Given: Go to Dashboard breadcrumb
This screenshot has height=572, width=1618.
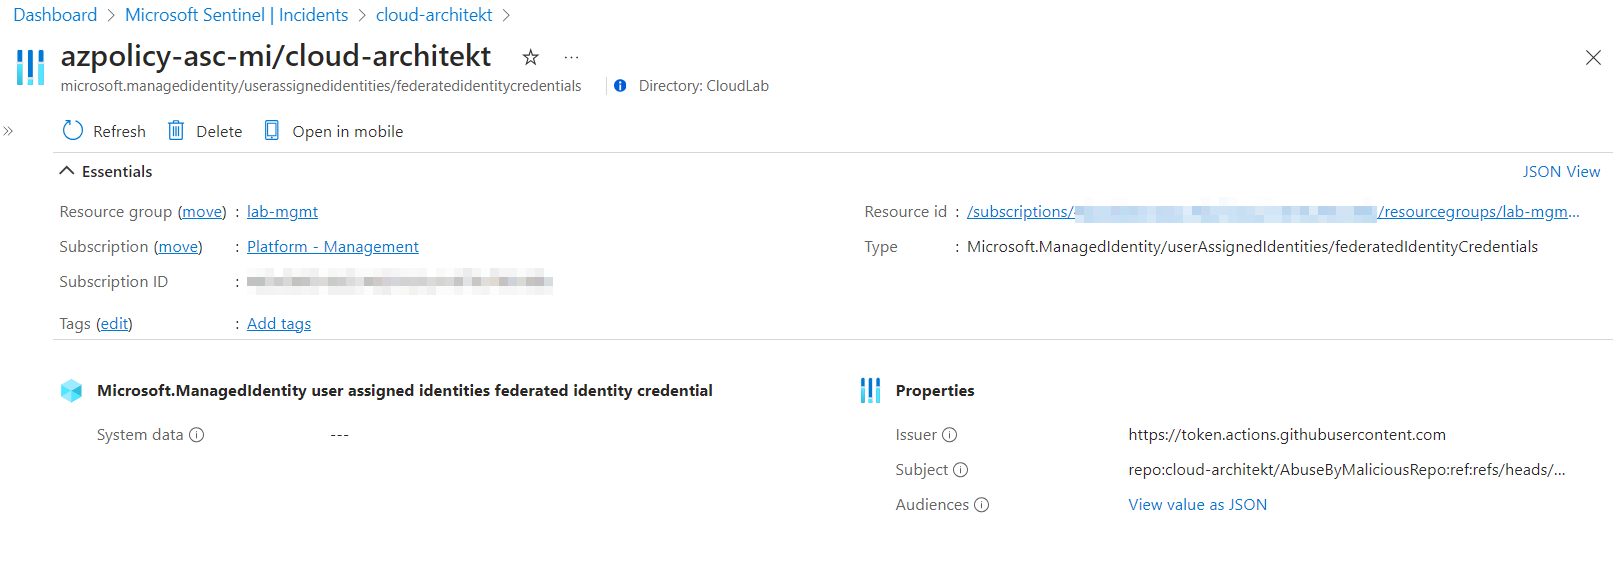Looking at the screenshot, I should (55, 15).
